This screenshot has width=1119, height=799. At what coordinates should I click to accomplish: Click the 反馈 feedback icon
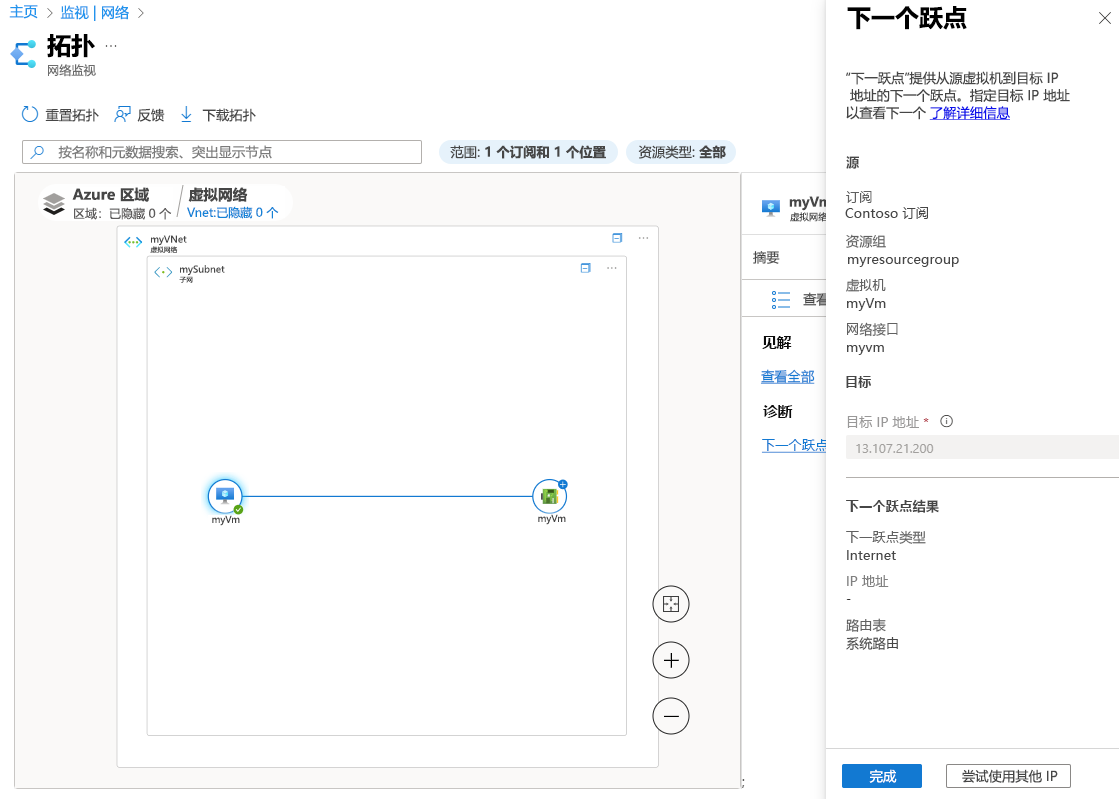click(x=121, y=114)
